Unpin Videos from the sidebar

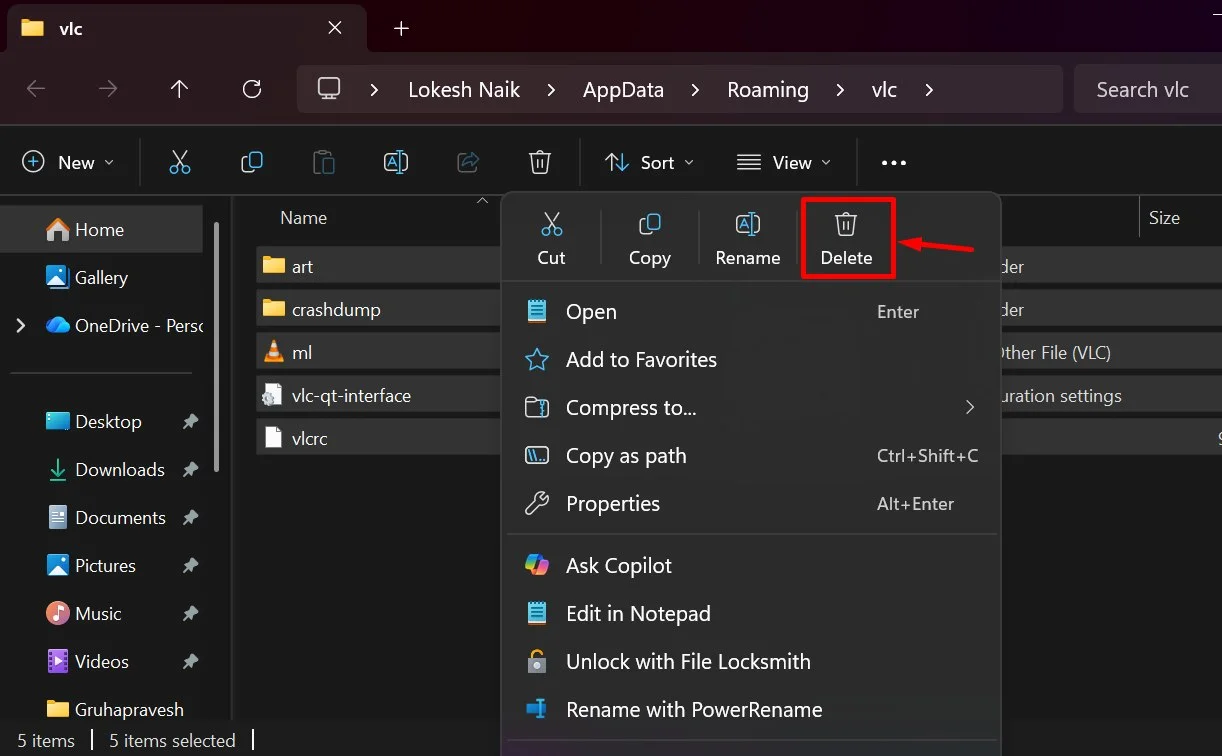(x=190, y=662)
